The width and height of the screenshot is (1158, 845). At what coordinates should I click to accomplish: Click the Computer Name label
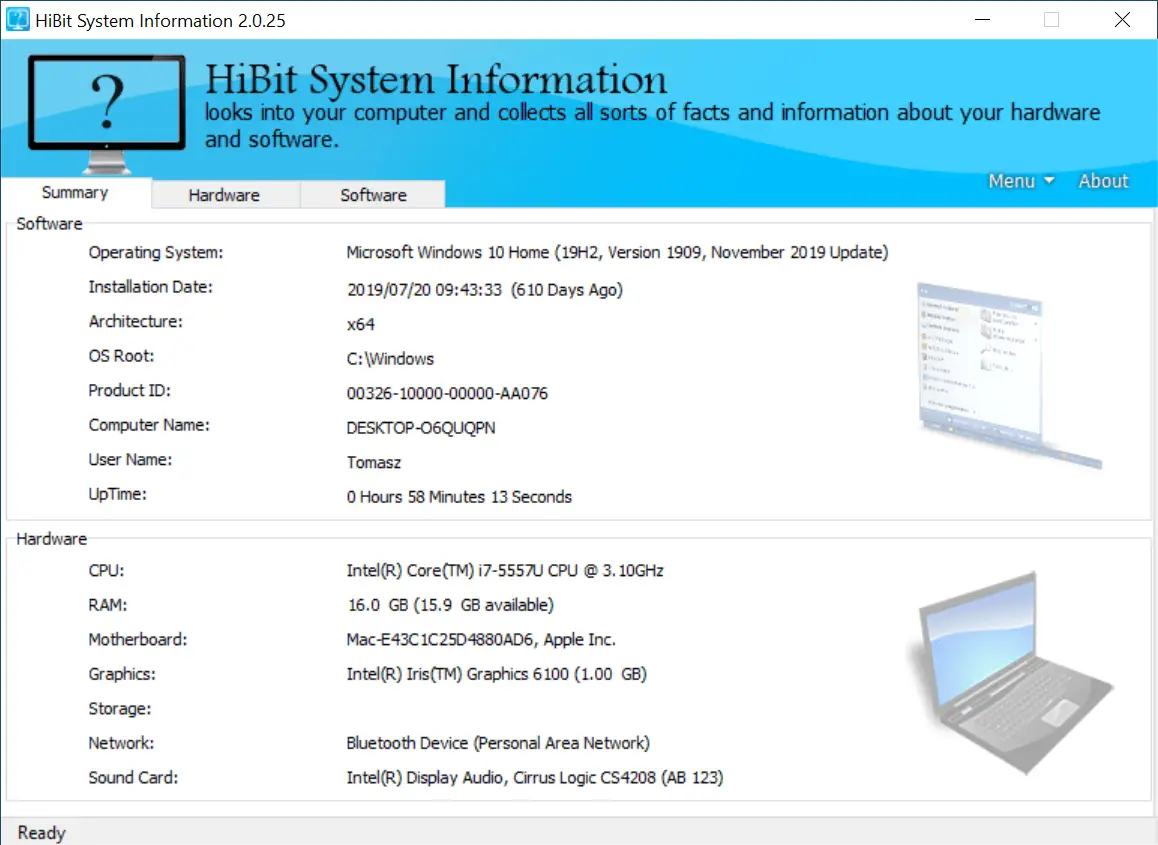click(x=149, y=425)
